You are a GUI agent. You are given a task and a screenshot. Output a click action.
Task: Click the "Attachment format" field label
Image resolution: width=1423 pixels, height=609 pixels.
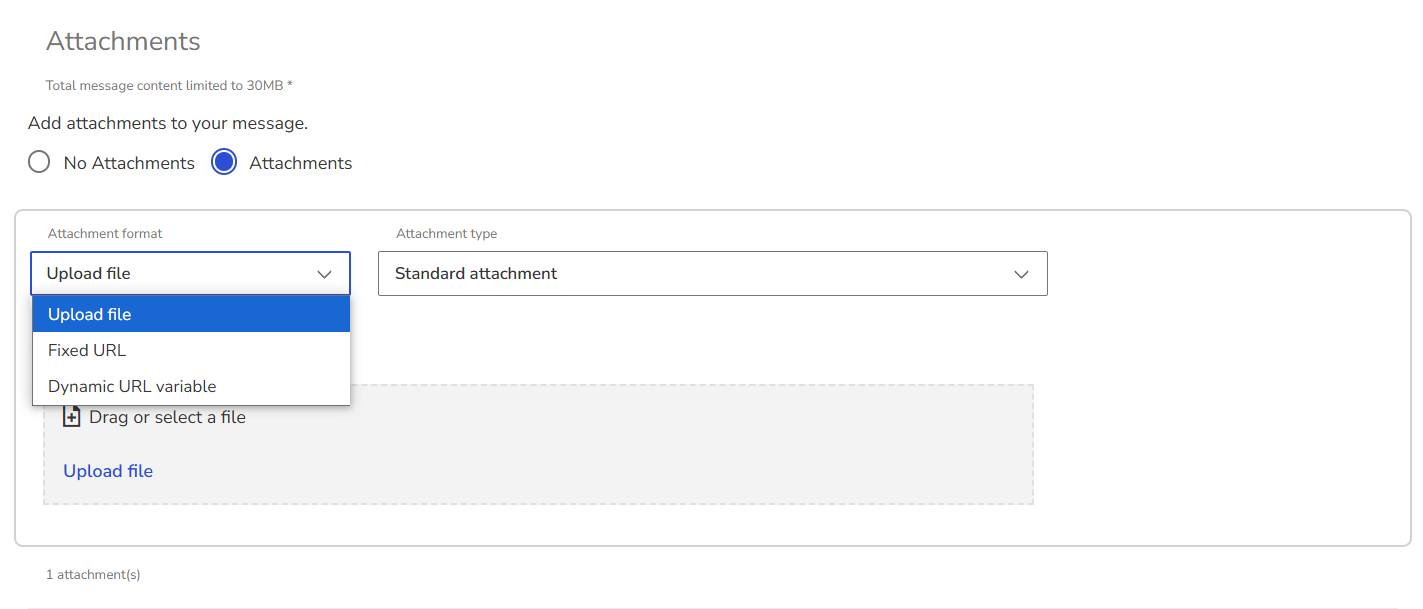(105, 233)
